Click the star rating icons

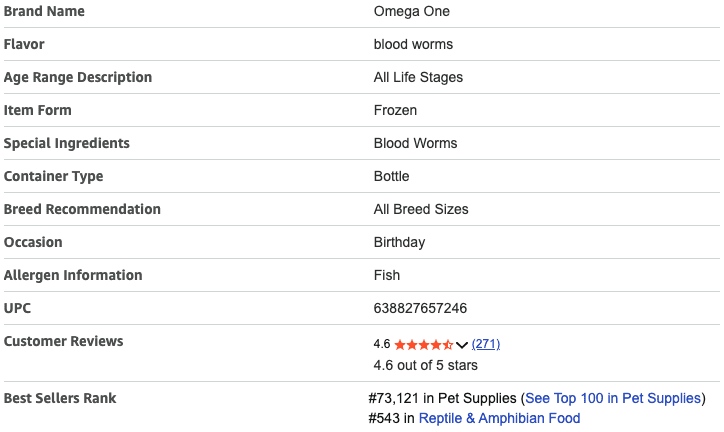[x=424, y=344]
